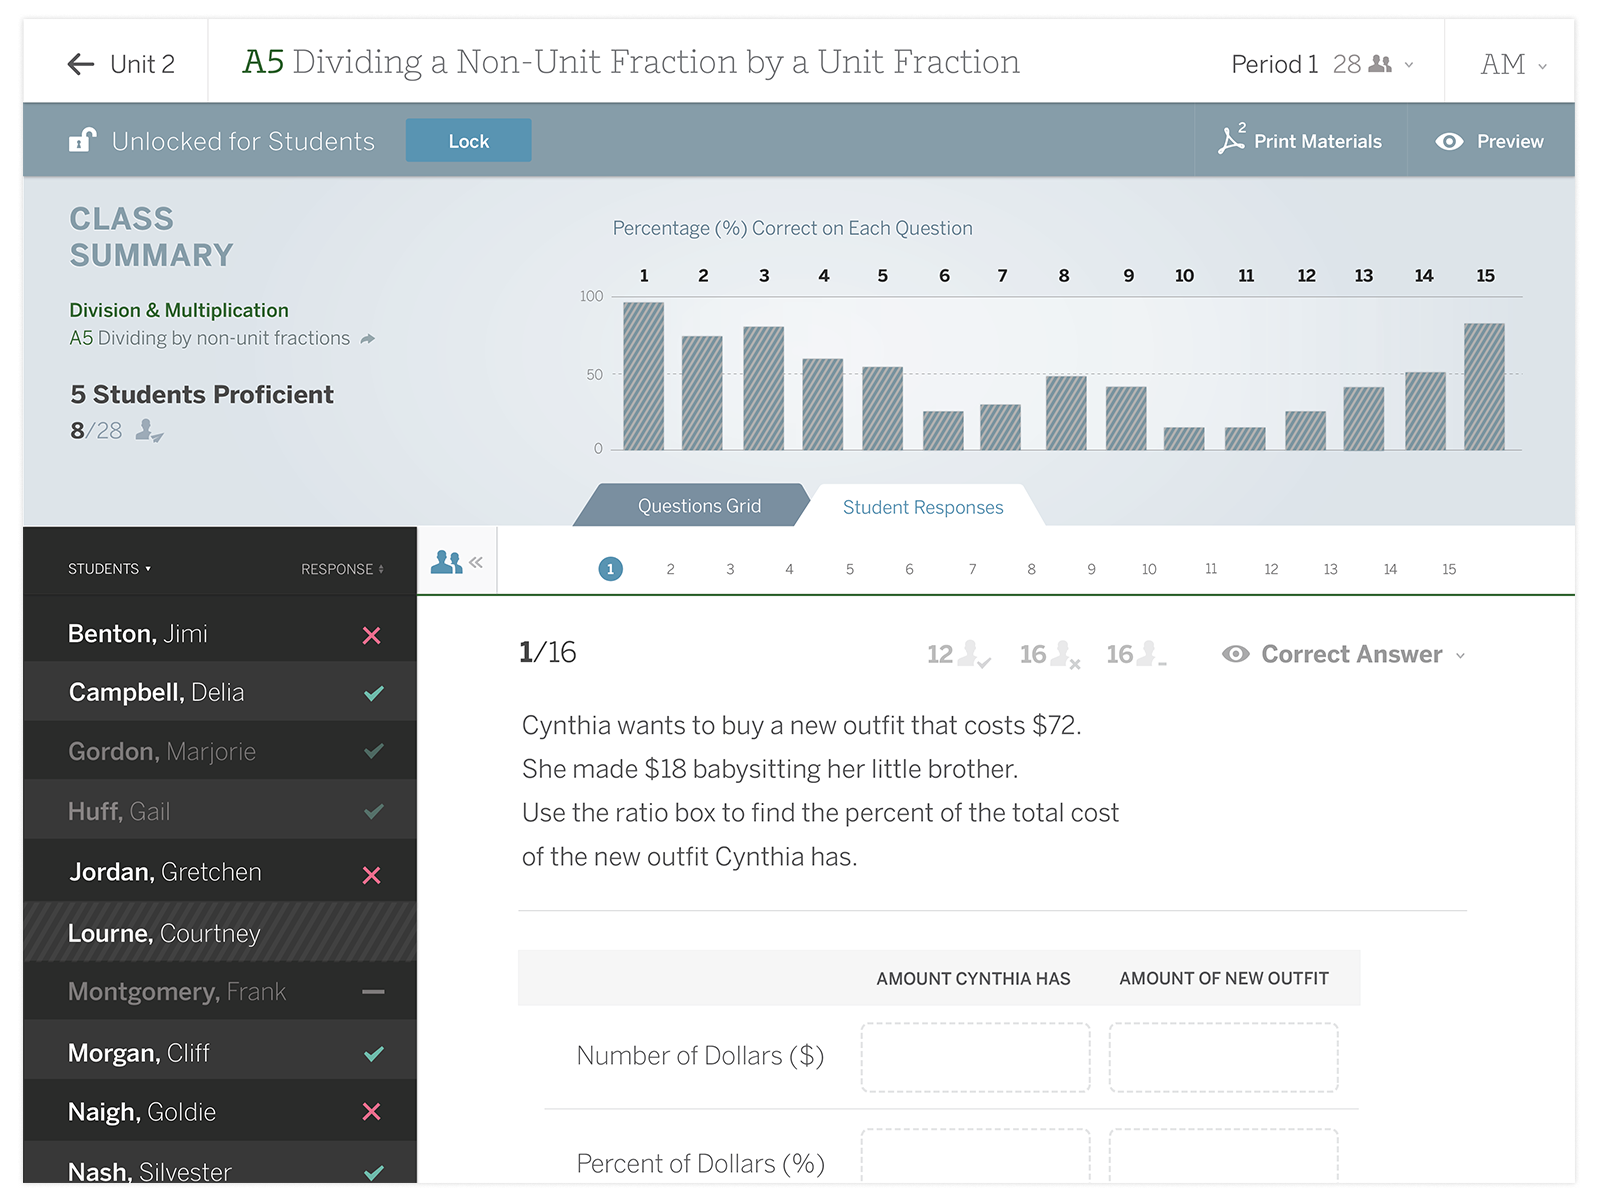Sort by the STUDENTS column header
This screenshot has width=1600, height=1202.
pos(109,569)
